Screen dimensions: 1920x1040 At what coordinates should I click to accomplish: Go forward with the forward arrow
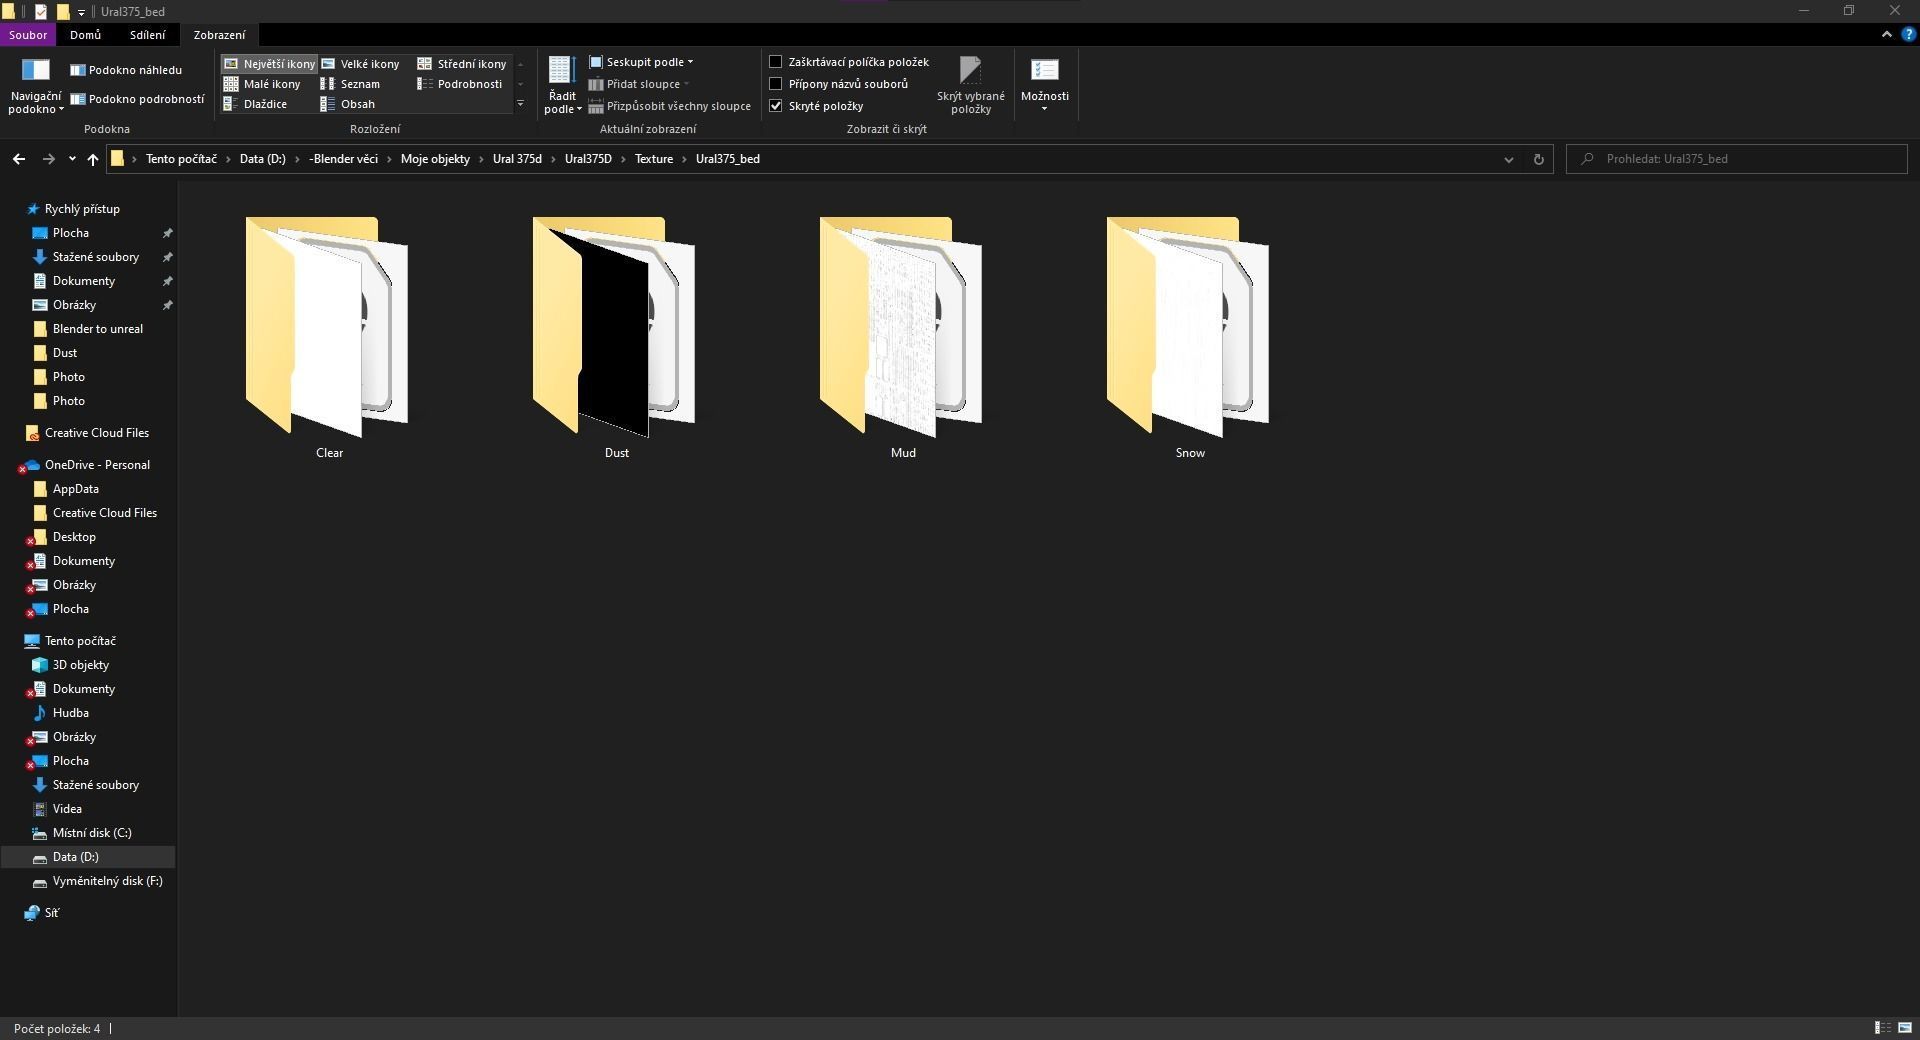[x=48, y=159]
